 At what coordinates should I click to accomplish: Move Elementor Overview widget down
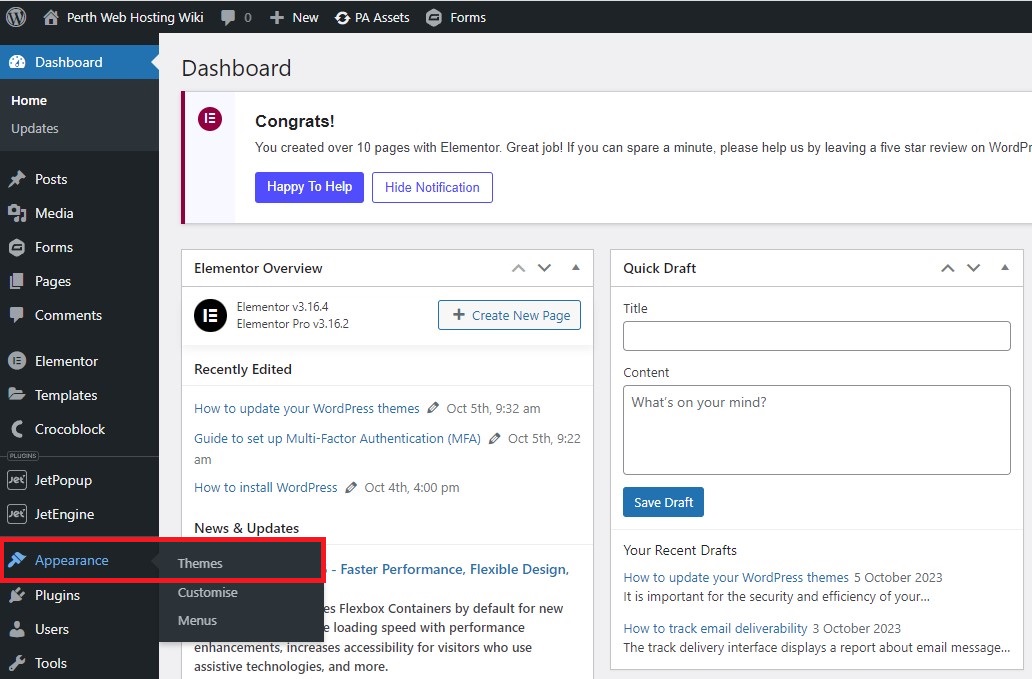click(544, 268)
